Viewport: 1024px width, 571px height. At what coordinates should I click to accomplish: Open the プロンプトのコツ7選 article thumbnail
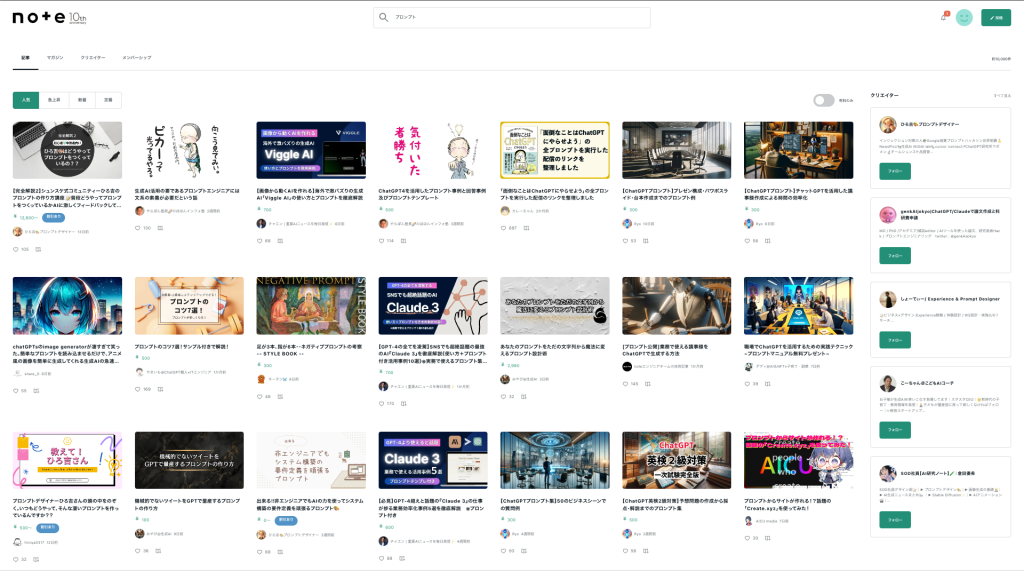(189, 305)
